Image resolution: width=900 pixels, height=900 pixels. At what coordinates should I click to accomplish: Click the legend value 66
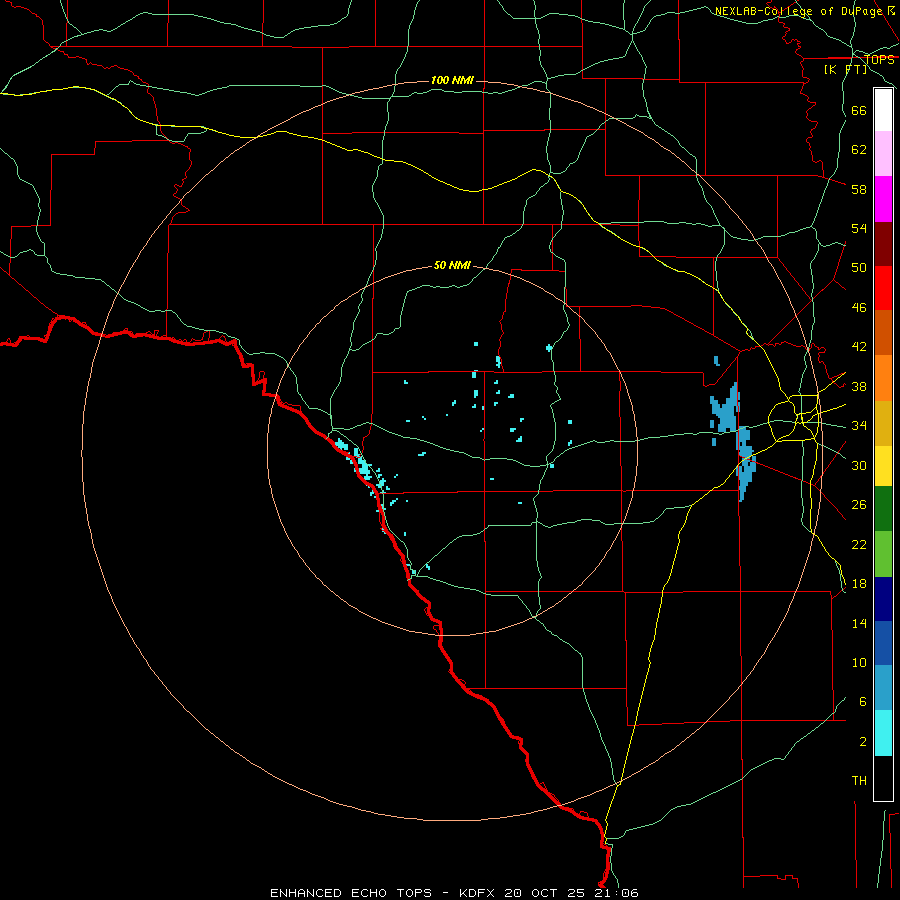pyautogui.click(x=859, y=111)
